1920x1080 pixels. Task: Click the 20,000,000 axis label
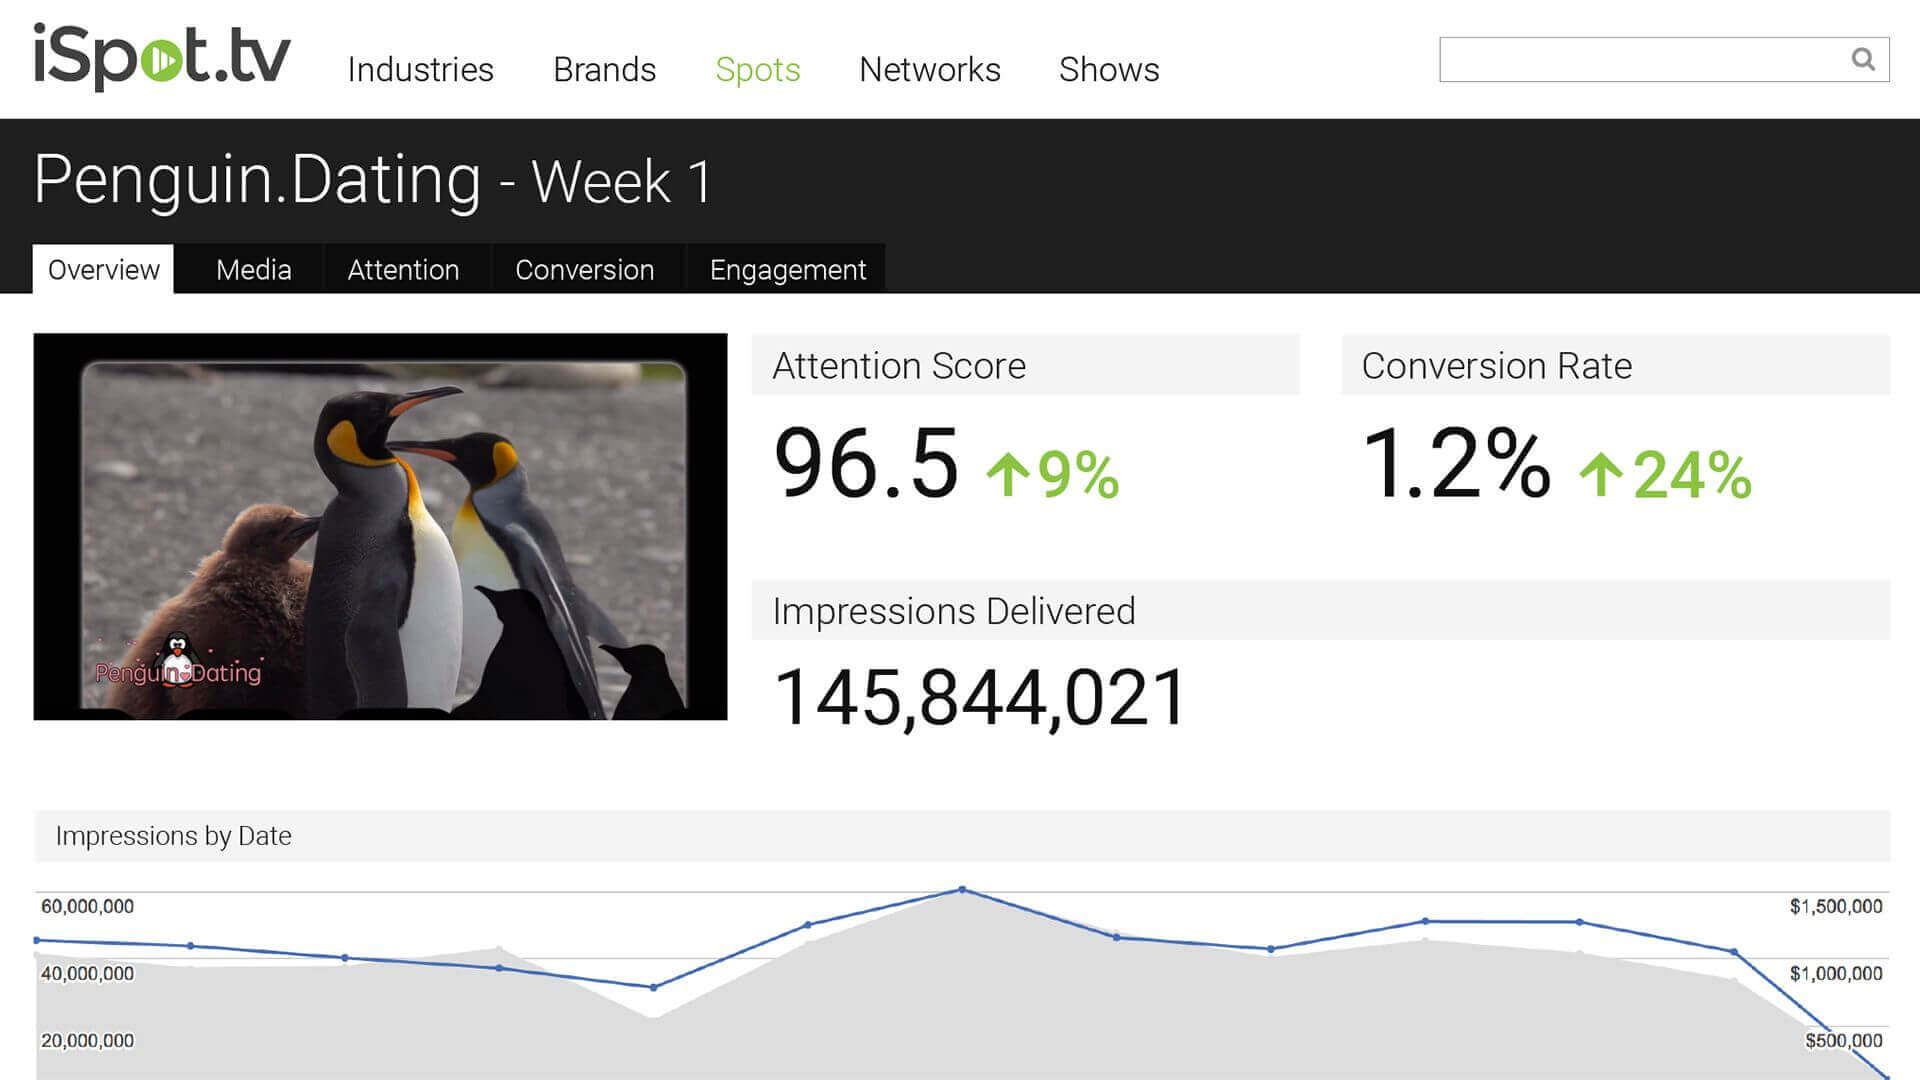(x=87, y=1040)
